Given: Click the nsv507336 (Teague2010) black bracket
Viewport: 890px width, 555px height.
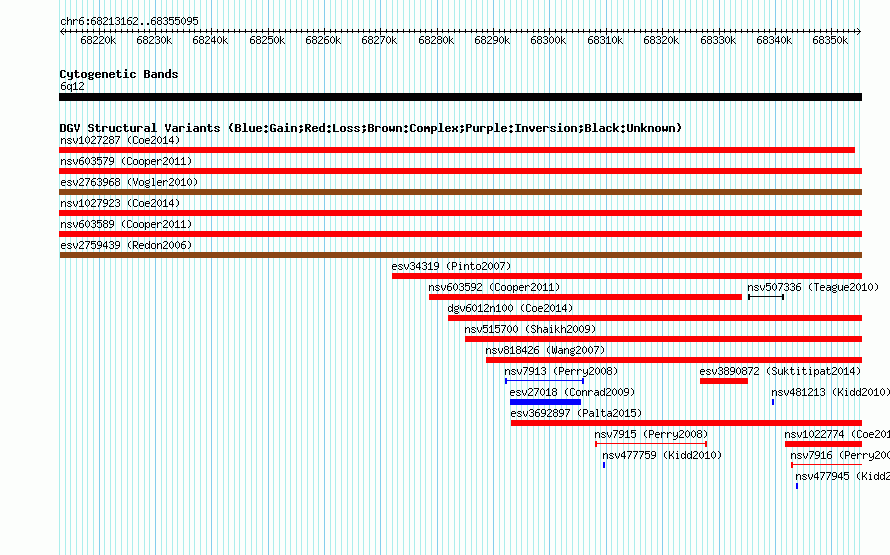Looking at the screenshot, I should click(766, 297).
